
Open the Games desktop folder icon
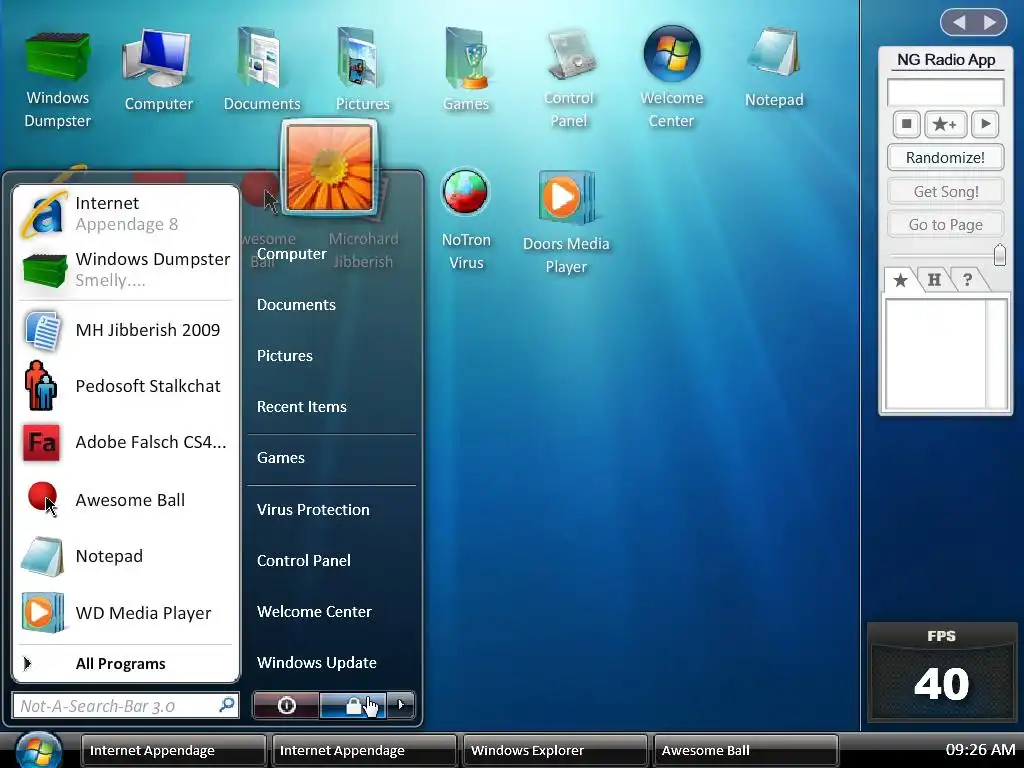pyautogui.click(x=466, y=70)
